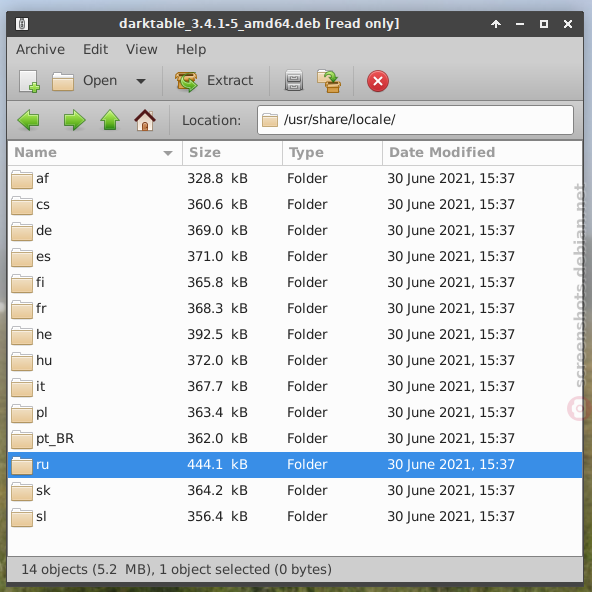Click the home location icon
Viewport: 592px width, 592px height.
click(145, 120)
